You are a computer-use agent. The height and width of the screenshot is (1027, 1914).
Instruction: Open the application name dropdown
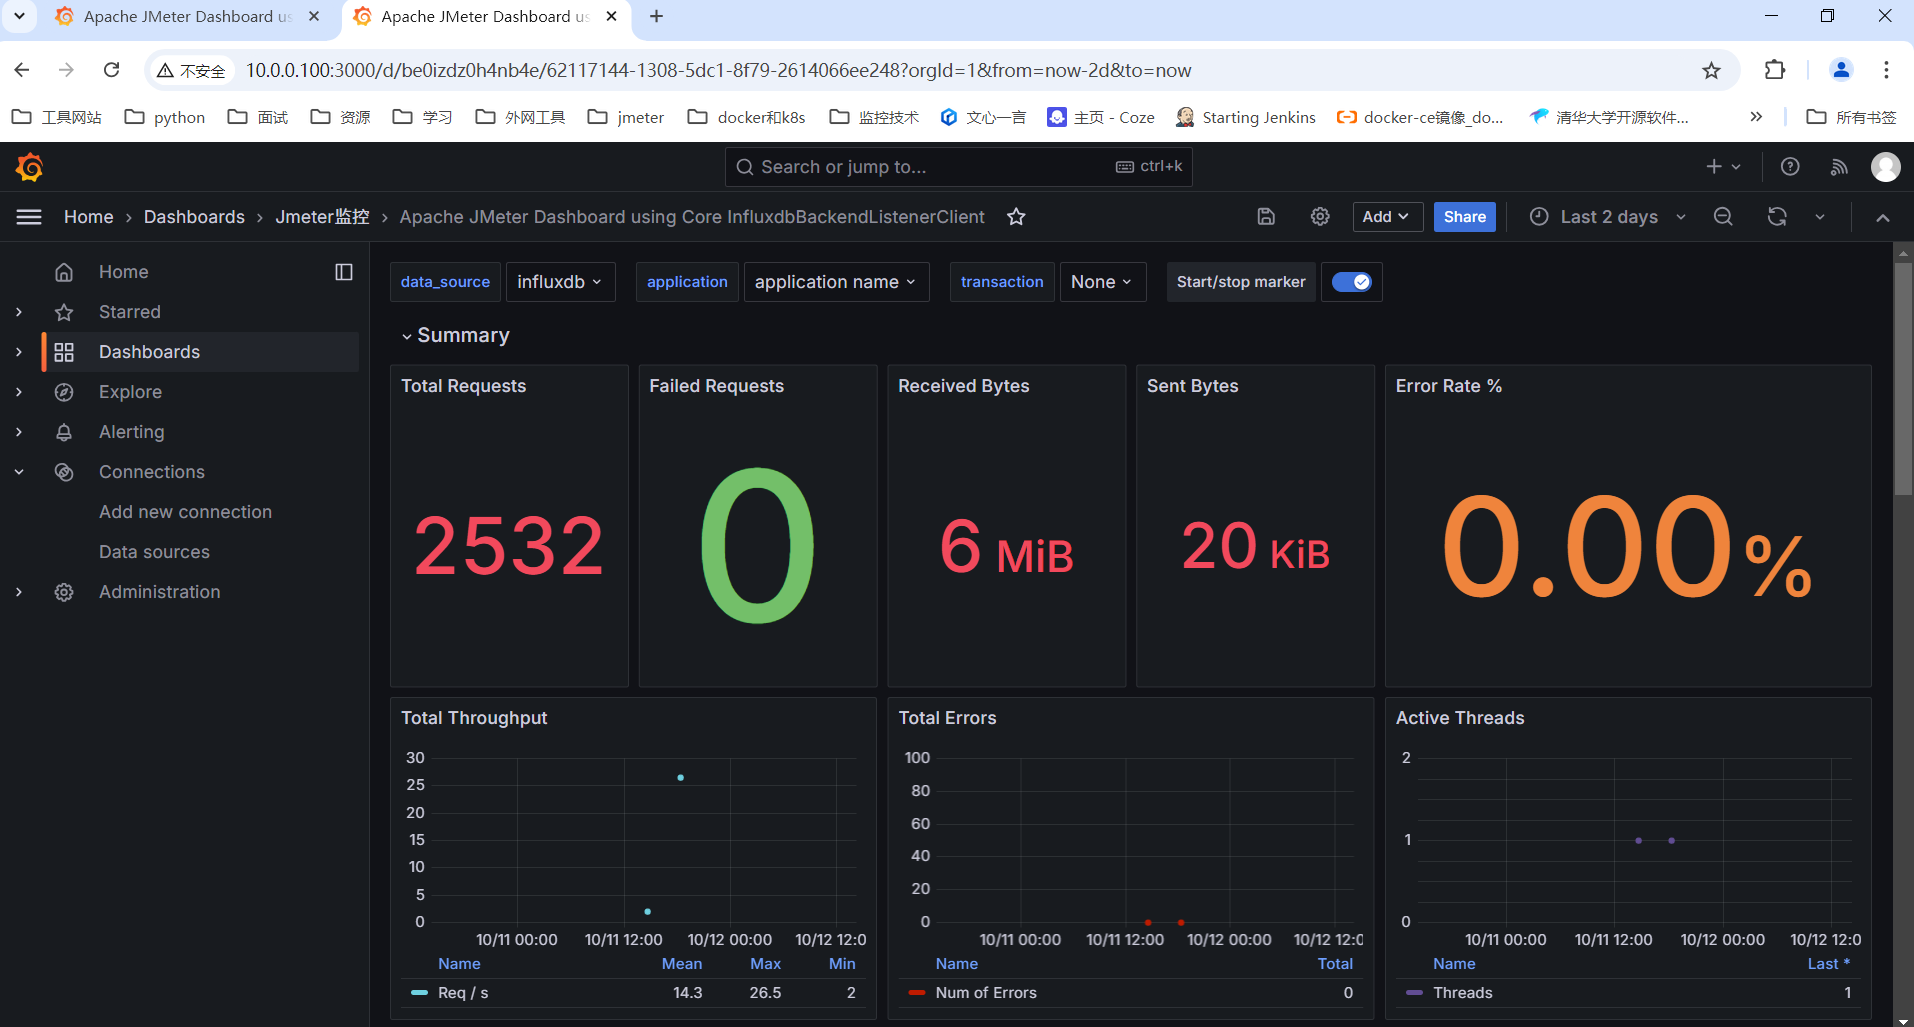tap(836, 282)
